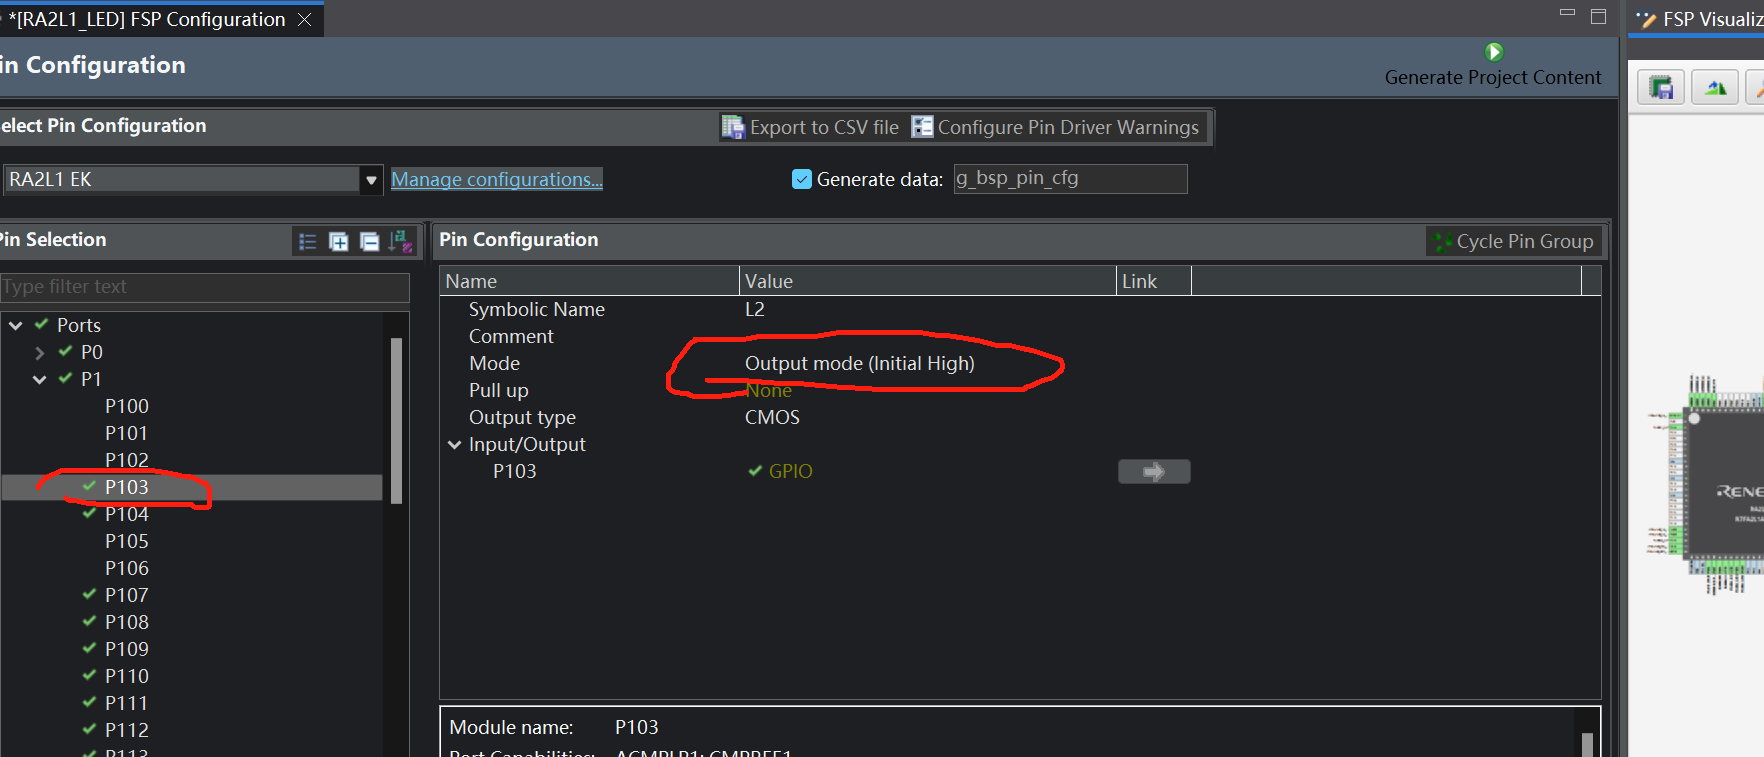Click the green mirror icon in FSP Visualization
1764x757 pixels.
click(1715, 88)
